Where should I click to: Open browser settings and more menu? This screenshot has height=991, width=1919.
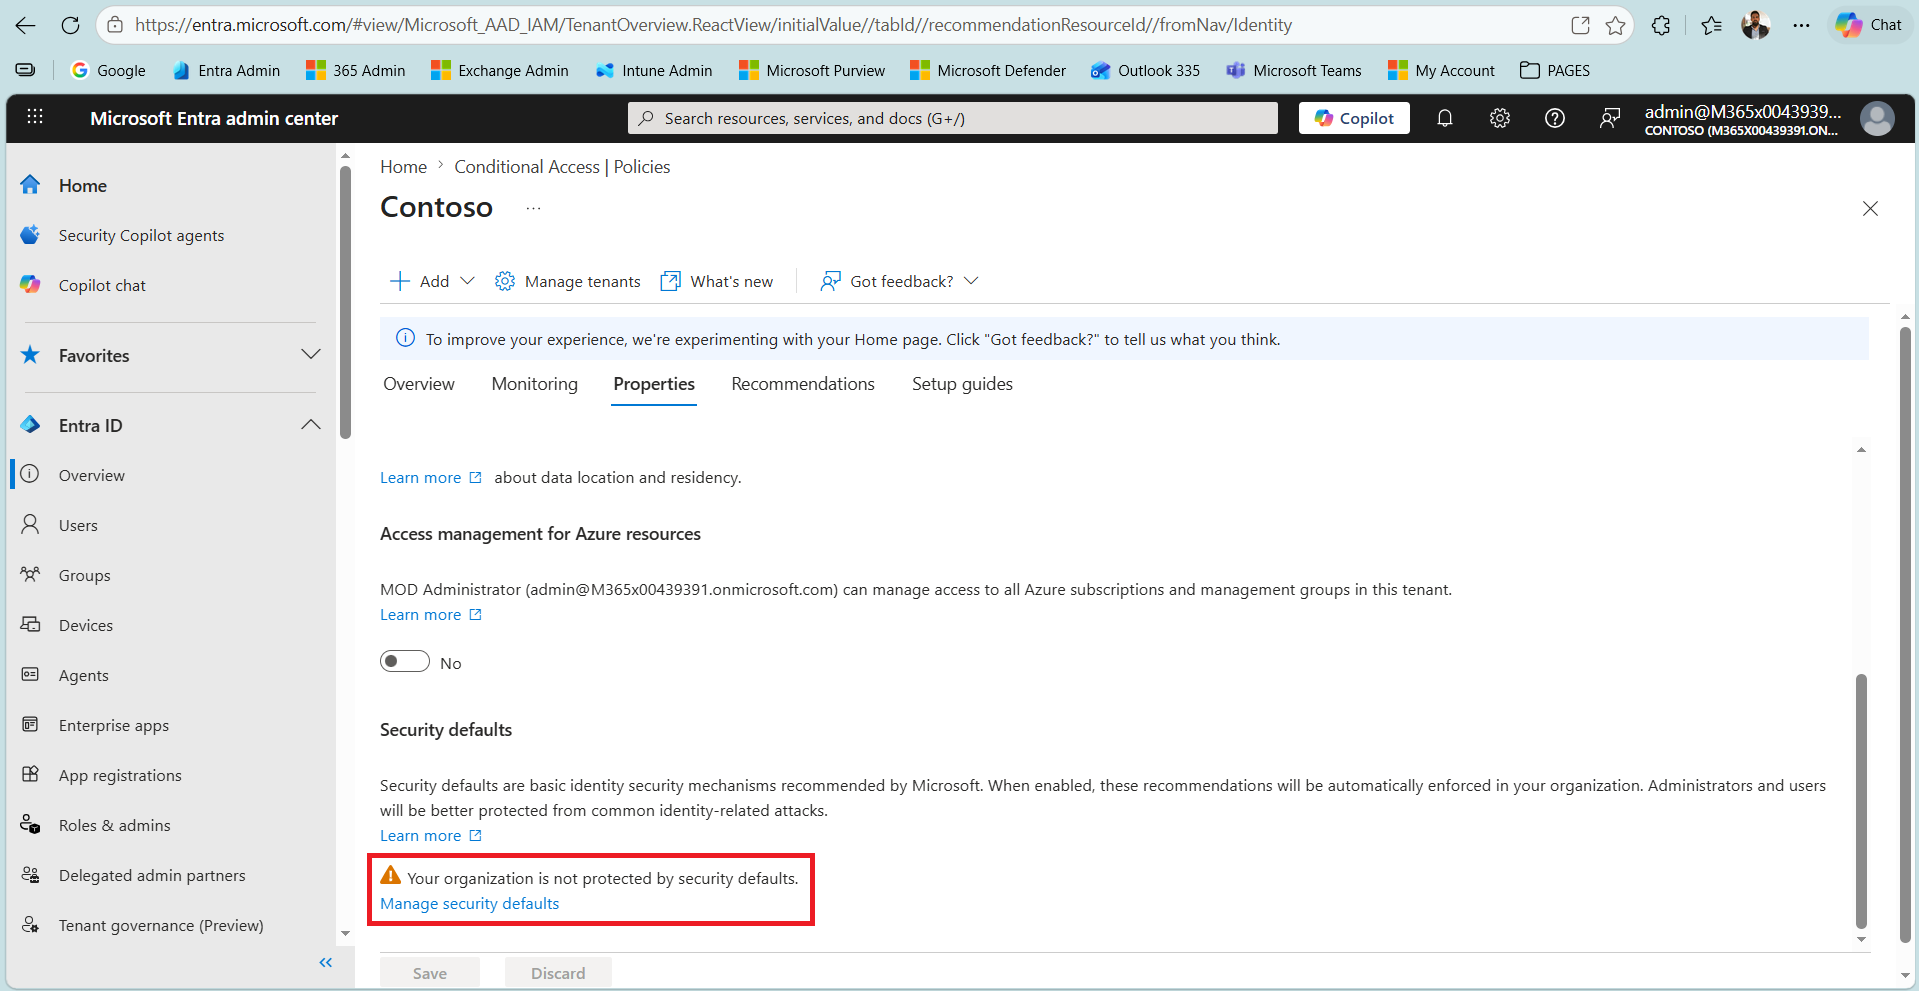point(1801,25)
